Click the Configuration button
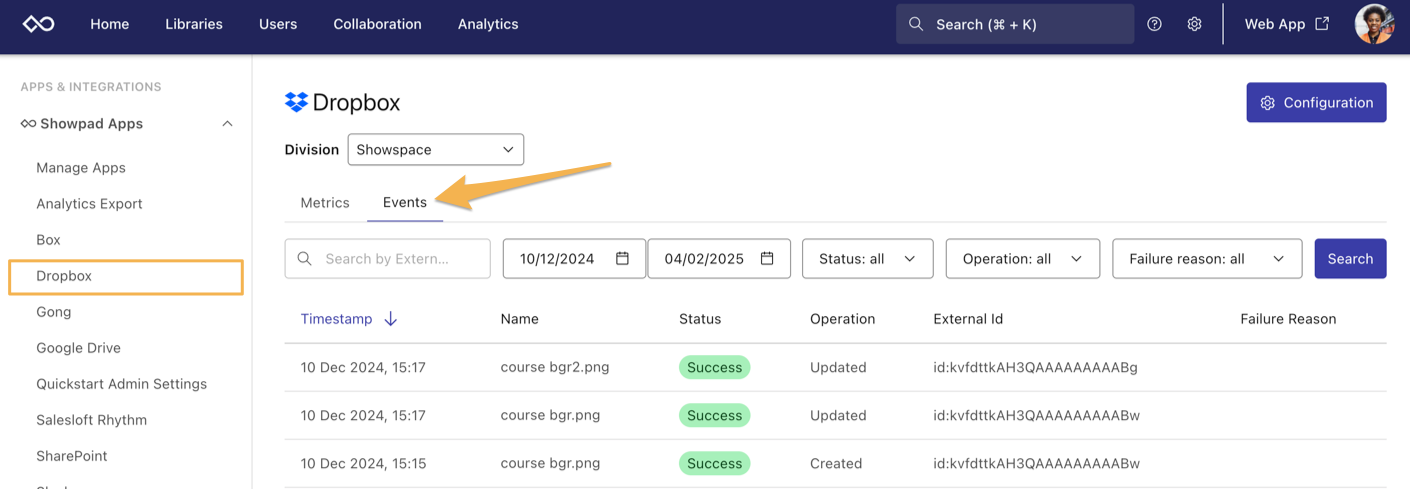The width and height of the screenshot is (1410, 489). pos(1316,103)
